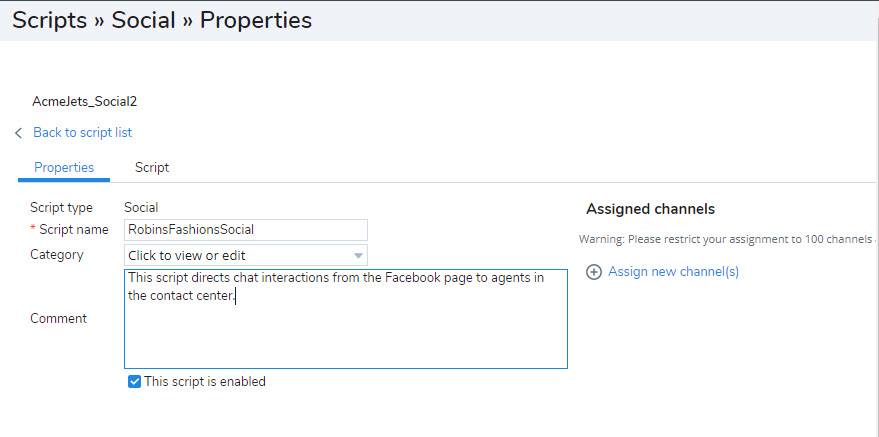
Task: Click the Script type value Social
Action: click(x=141, y=208)
